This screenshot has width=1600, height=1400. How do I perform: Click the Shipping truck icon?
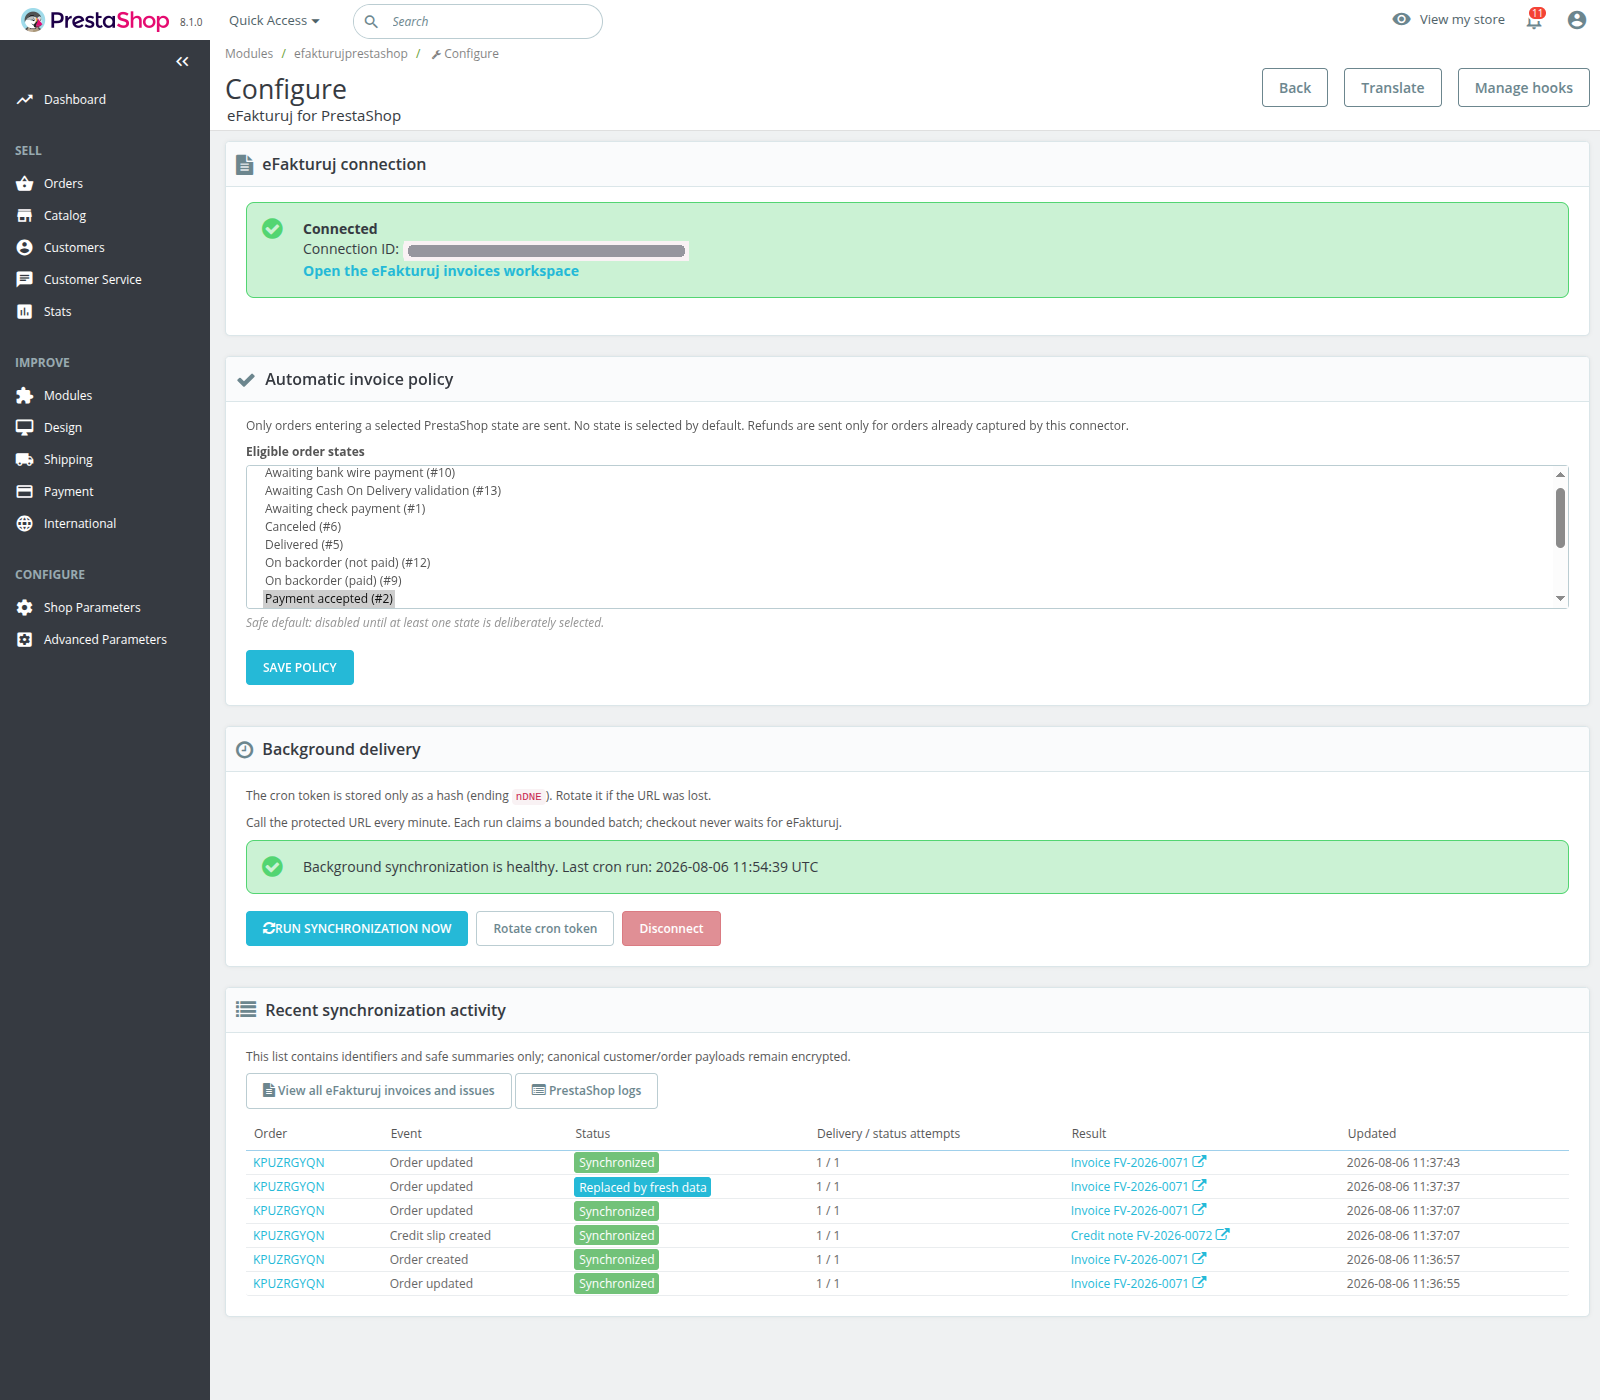click(25, 460)
